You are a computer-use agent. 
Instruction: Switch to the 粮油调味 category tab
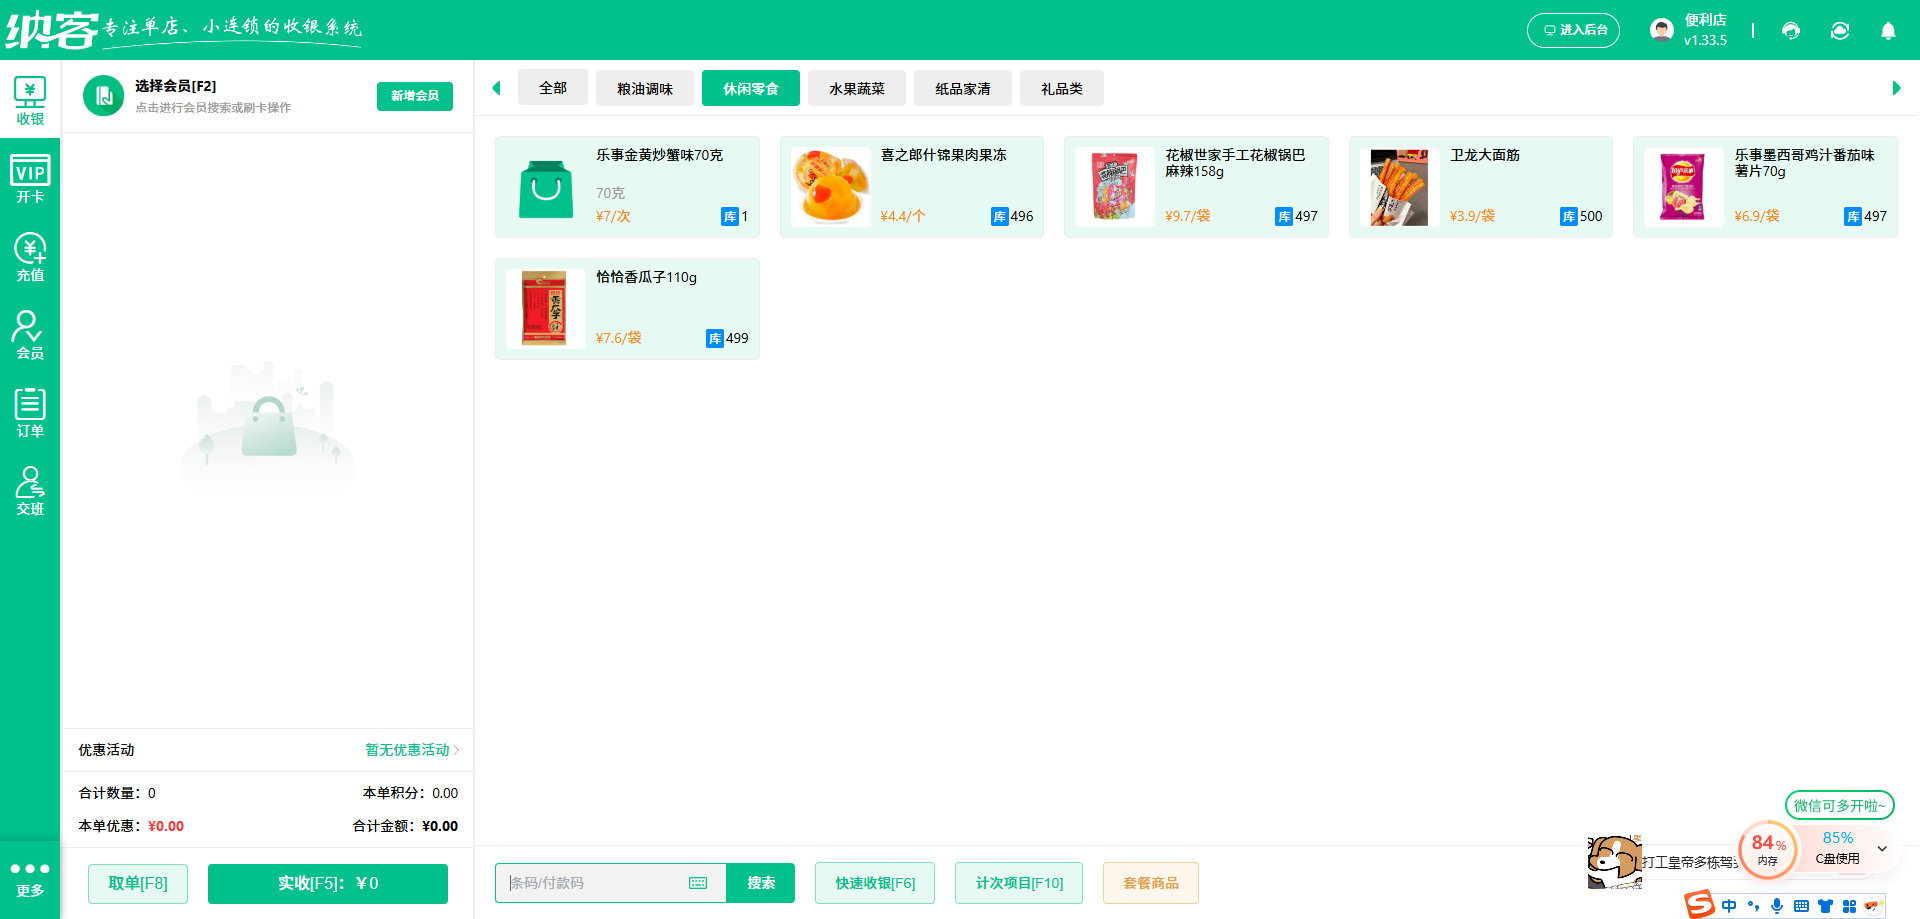tap(644, 88)
